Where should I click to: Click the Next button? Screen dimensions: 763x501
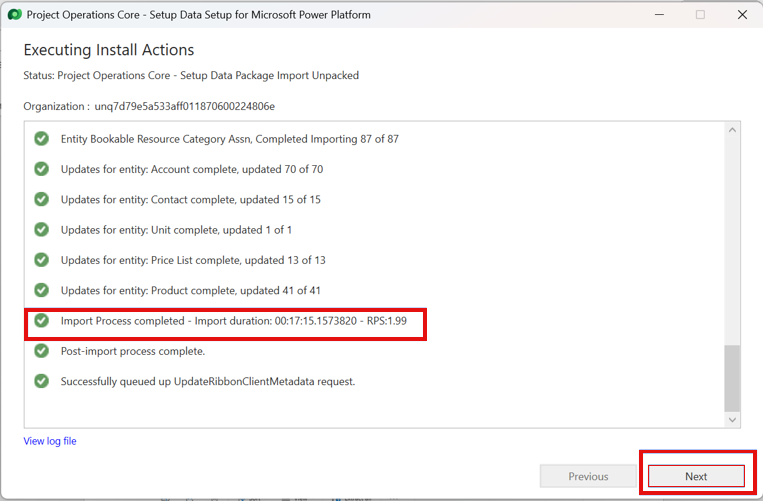click(x=696, y=476)
